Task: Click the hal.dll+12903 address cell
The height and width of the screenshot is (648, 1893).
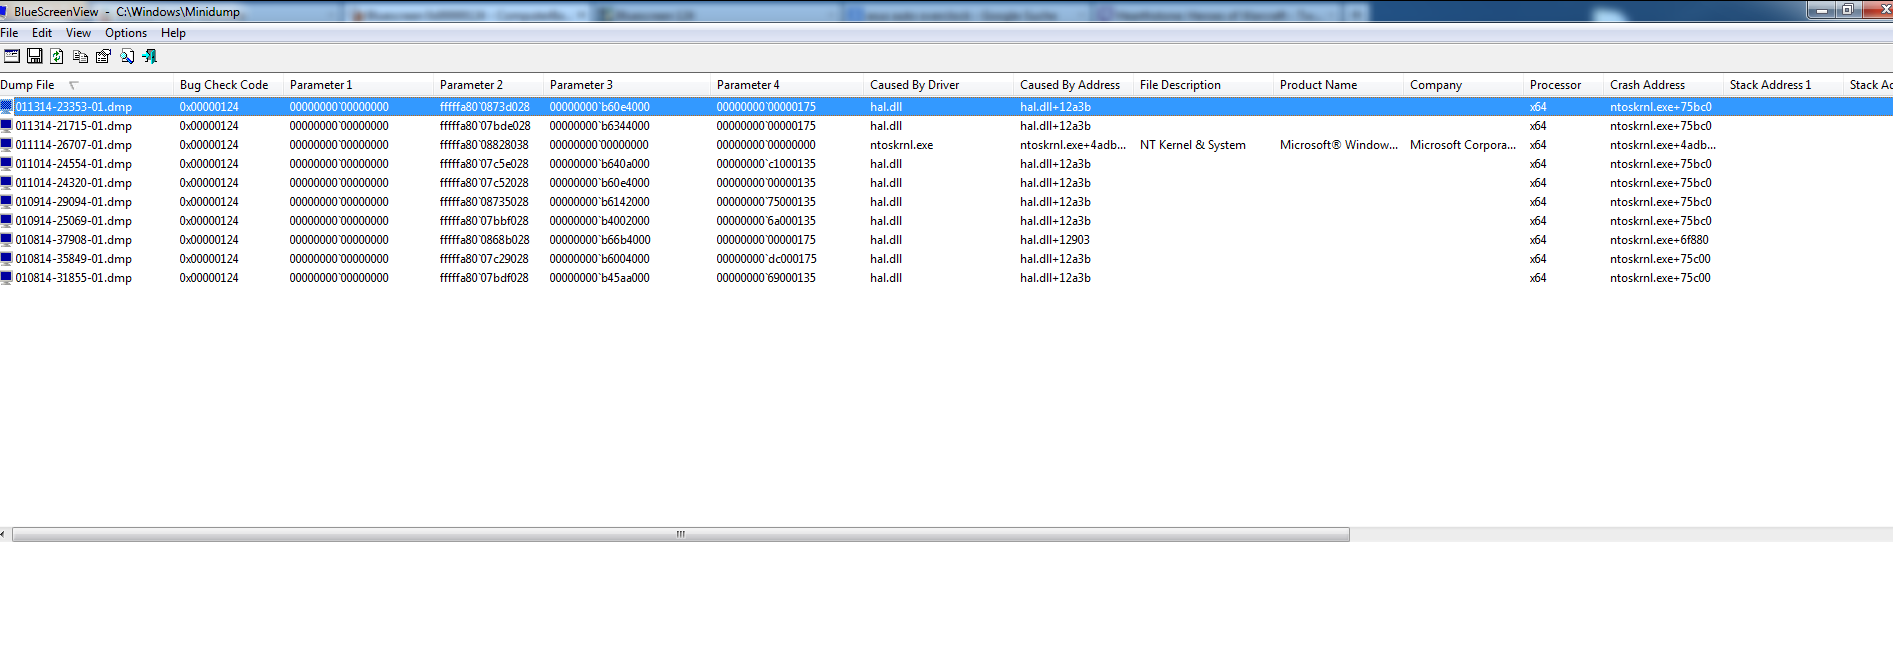Action: (x=1055, y=240)
